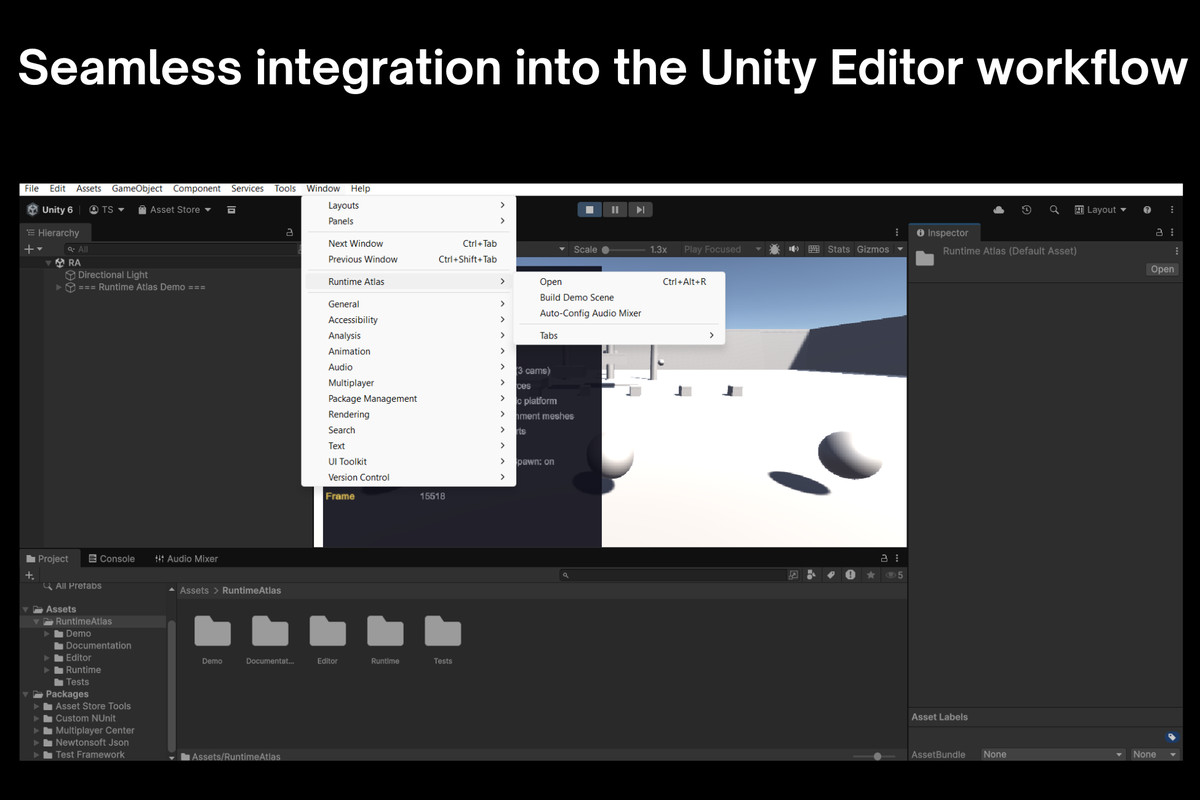Open the Layout dropdown
The height and width of the screenshot is (800, 1200).
pyautogui.click(x=1100, y=210)
